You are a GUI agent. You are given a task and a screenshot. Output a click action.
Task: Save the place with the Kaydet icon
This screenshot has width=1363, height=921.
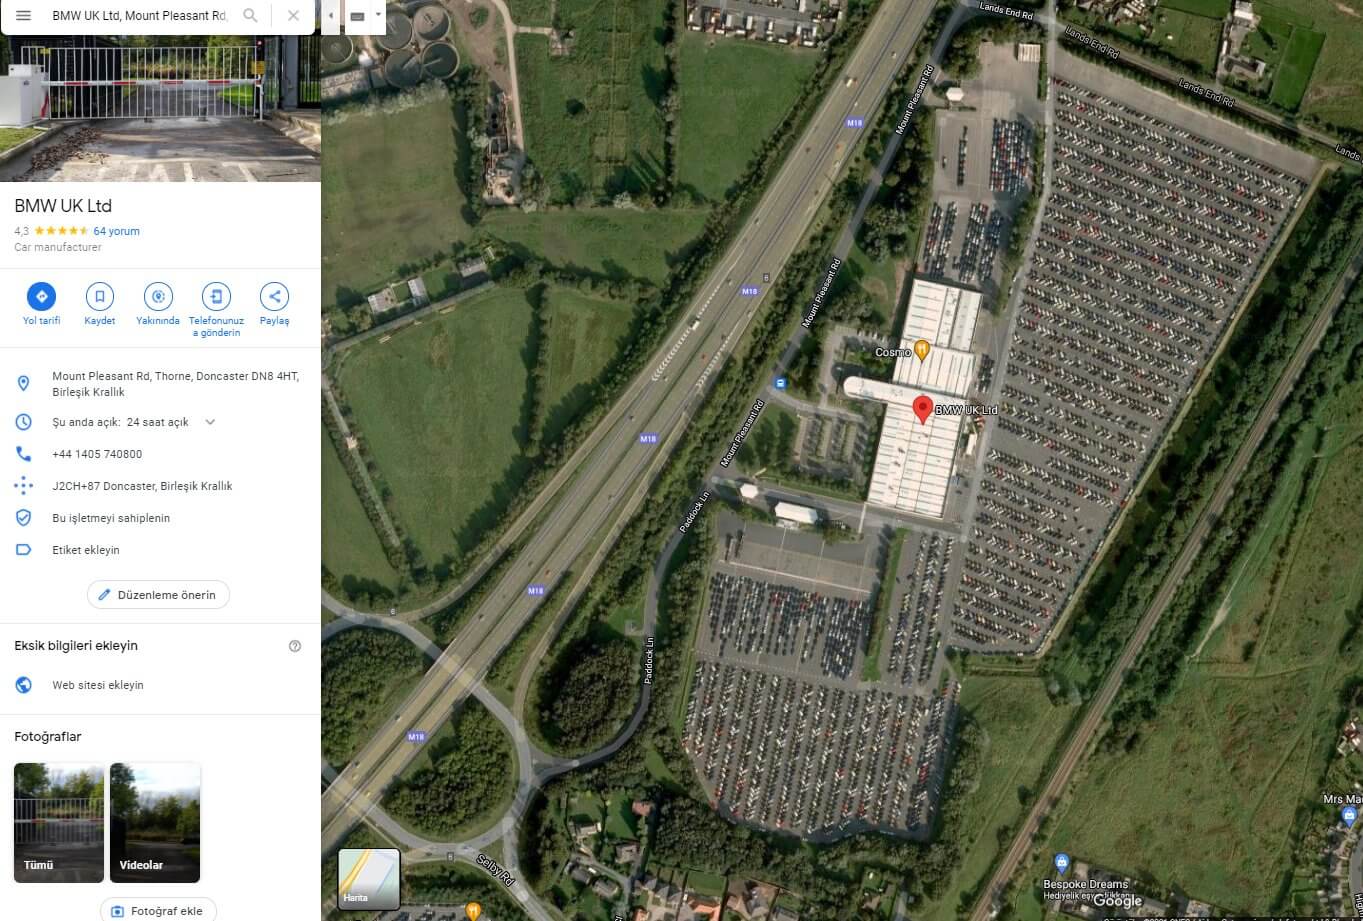[99, 296]
